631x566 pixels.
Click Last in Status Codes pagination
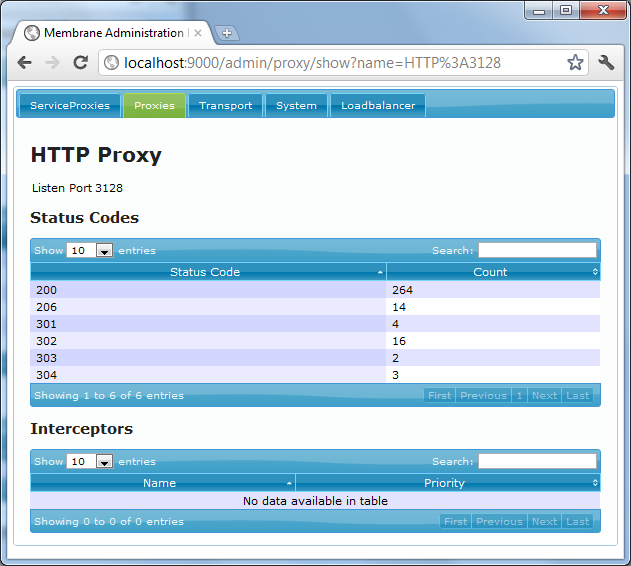[577, 396]
